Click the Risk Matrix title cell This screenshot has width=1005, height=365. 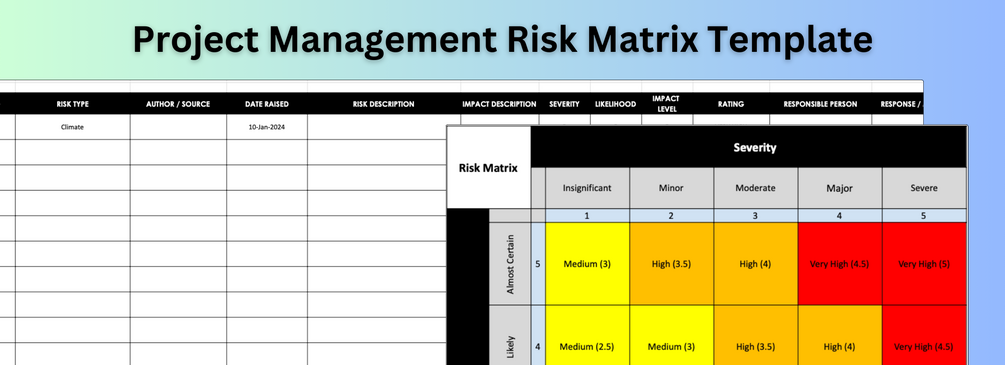[488, 168]
